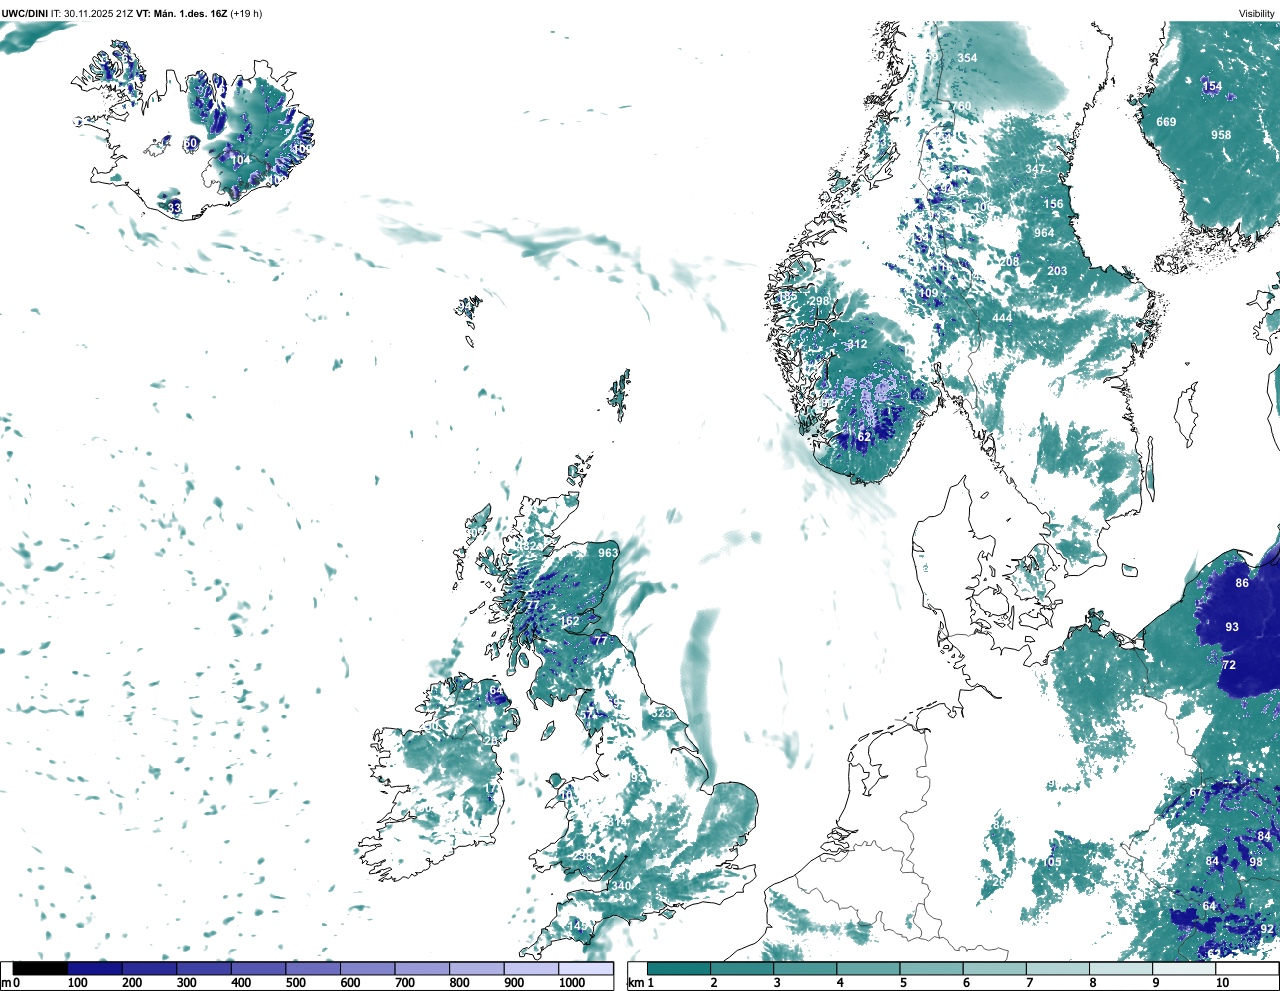Click the visibility value '354' over northern Norway

click(x=967, y=58)
